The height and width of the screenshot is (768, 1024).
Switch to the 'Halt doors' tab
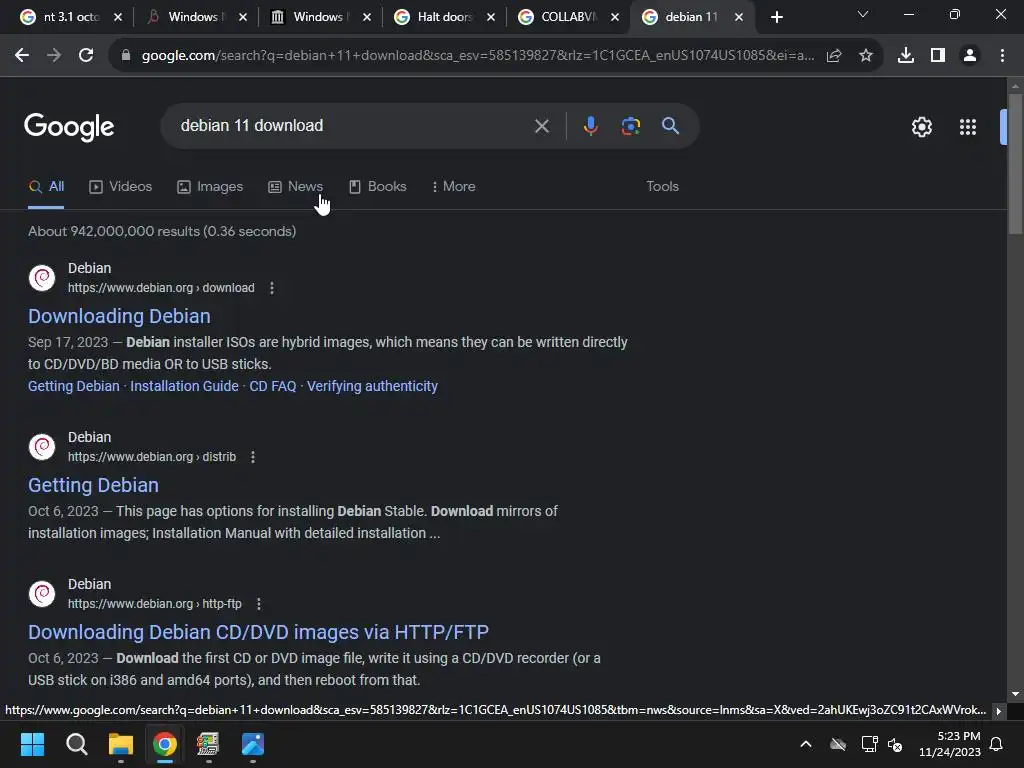[445, 17]
